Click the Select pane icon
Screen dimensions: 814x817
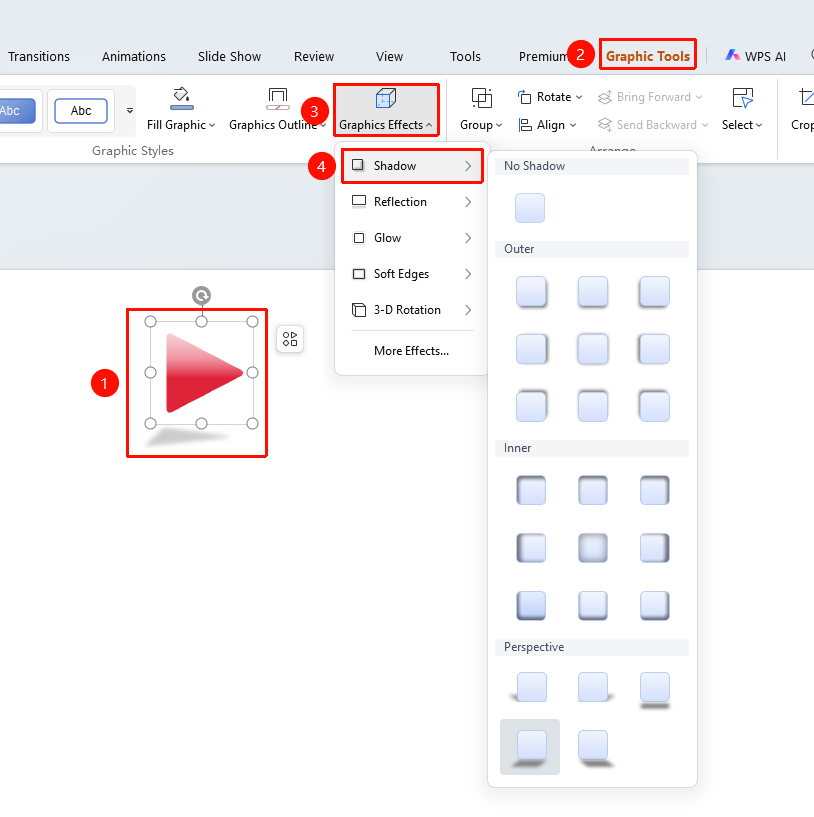tap(742, 98)
